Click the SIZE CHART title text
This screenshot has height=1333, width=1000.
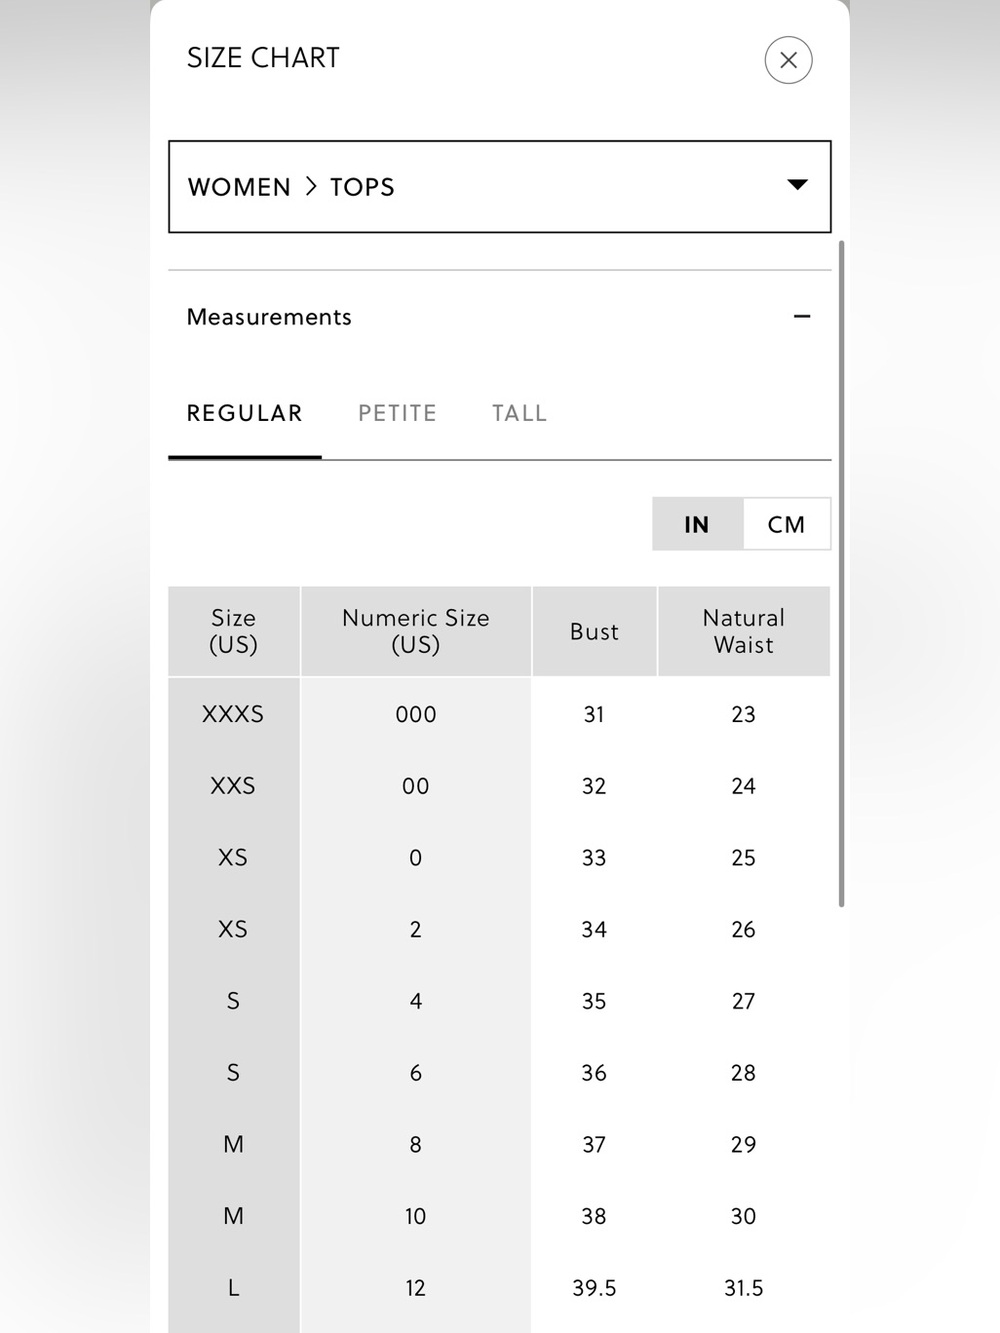click(263, 58)
